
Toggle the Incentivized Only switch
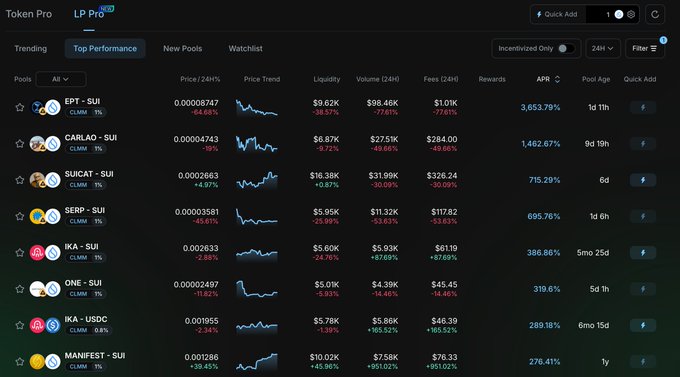coord(566,49)
